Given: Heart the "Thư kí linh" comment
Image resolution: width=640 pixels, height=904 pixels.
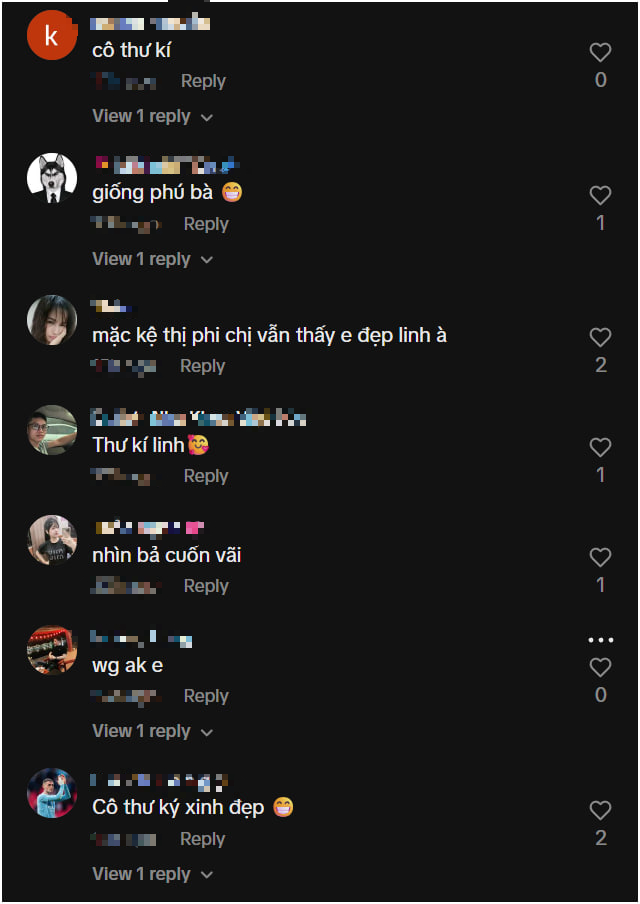Looking at the screenshot, I should click(600, 448).
